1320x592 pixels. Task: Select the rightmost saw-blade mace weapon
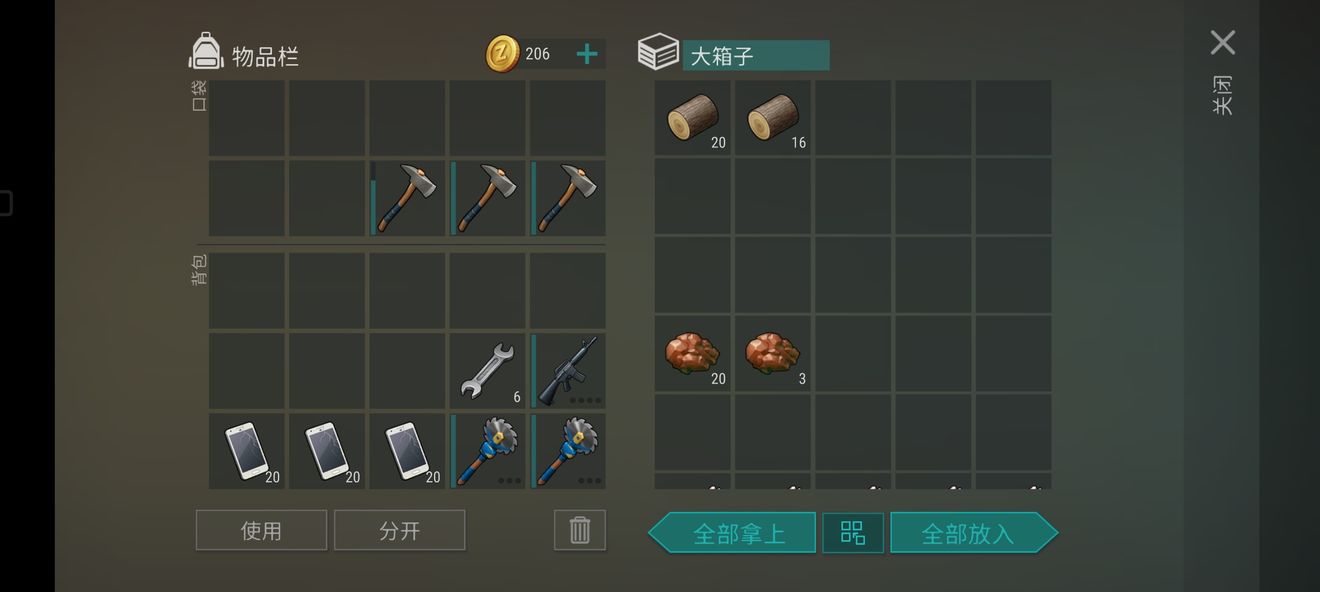(x=568, y=451)
